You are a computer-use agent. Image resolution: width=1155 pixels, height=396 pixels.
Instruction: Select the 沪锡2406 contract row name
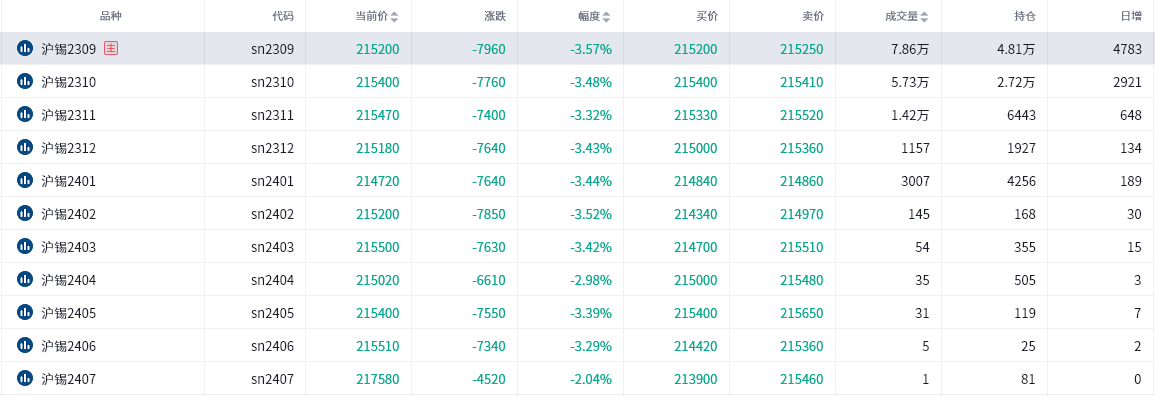(x=69, y=346)
